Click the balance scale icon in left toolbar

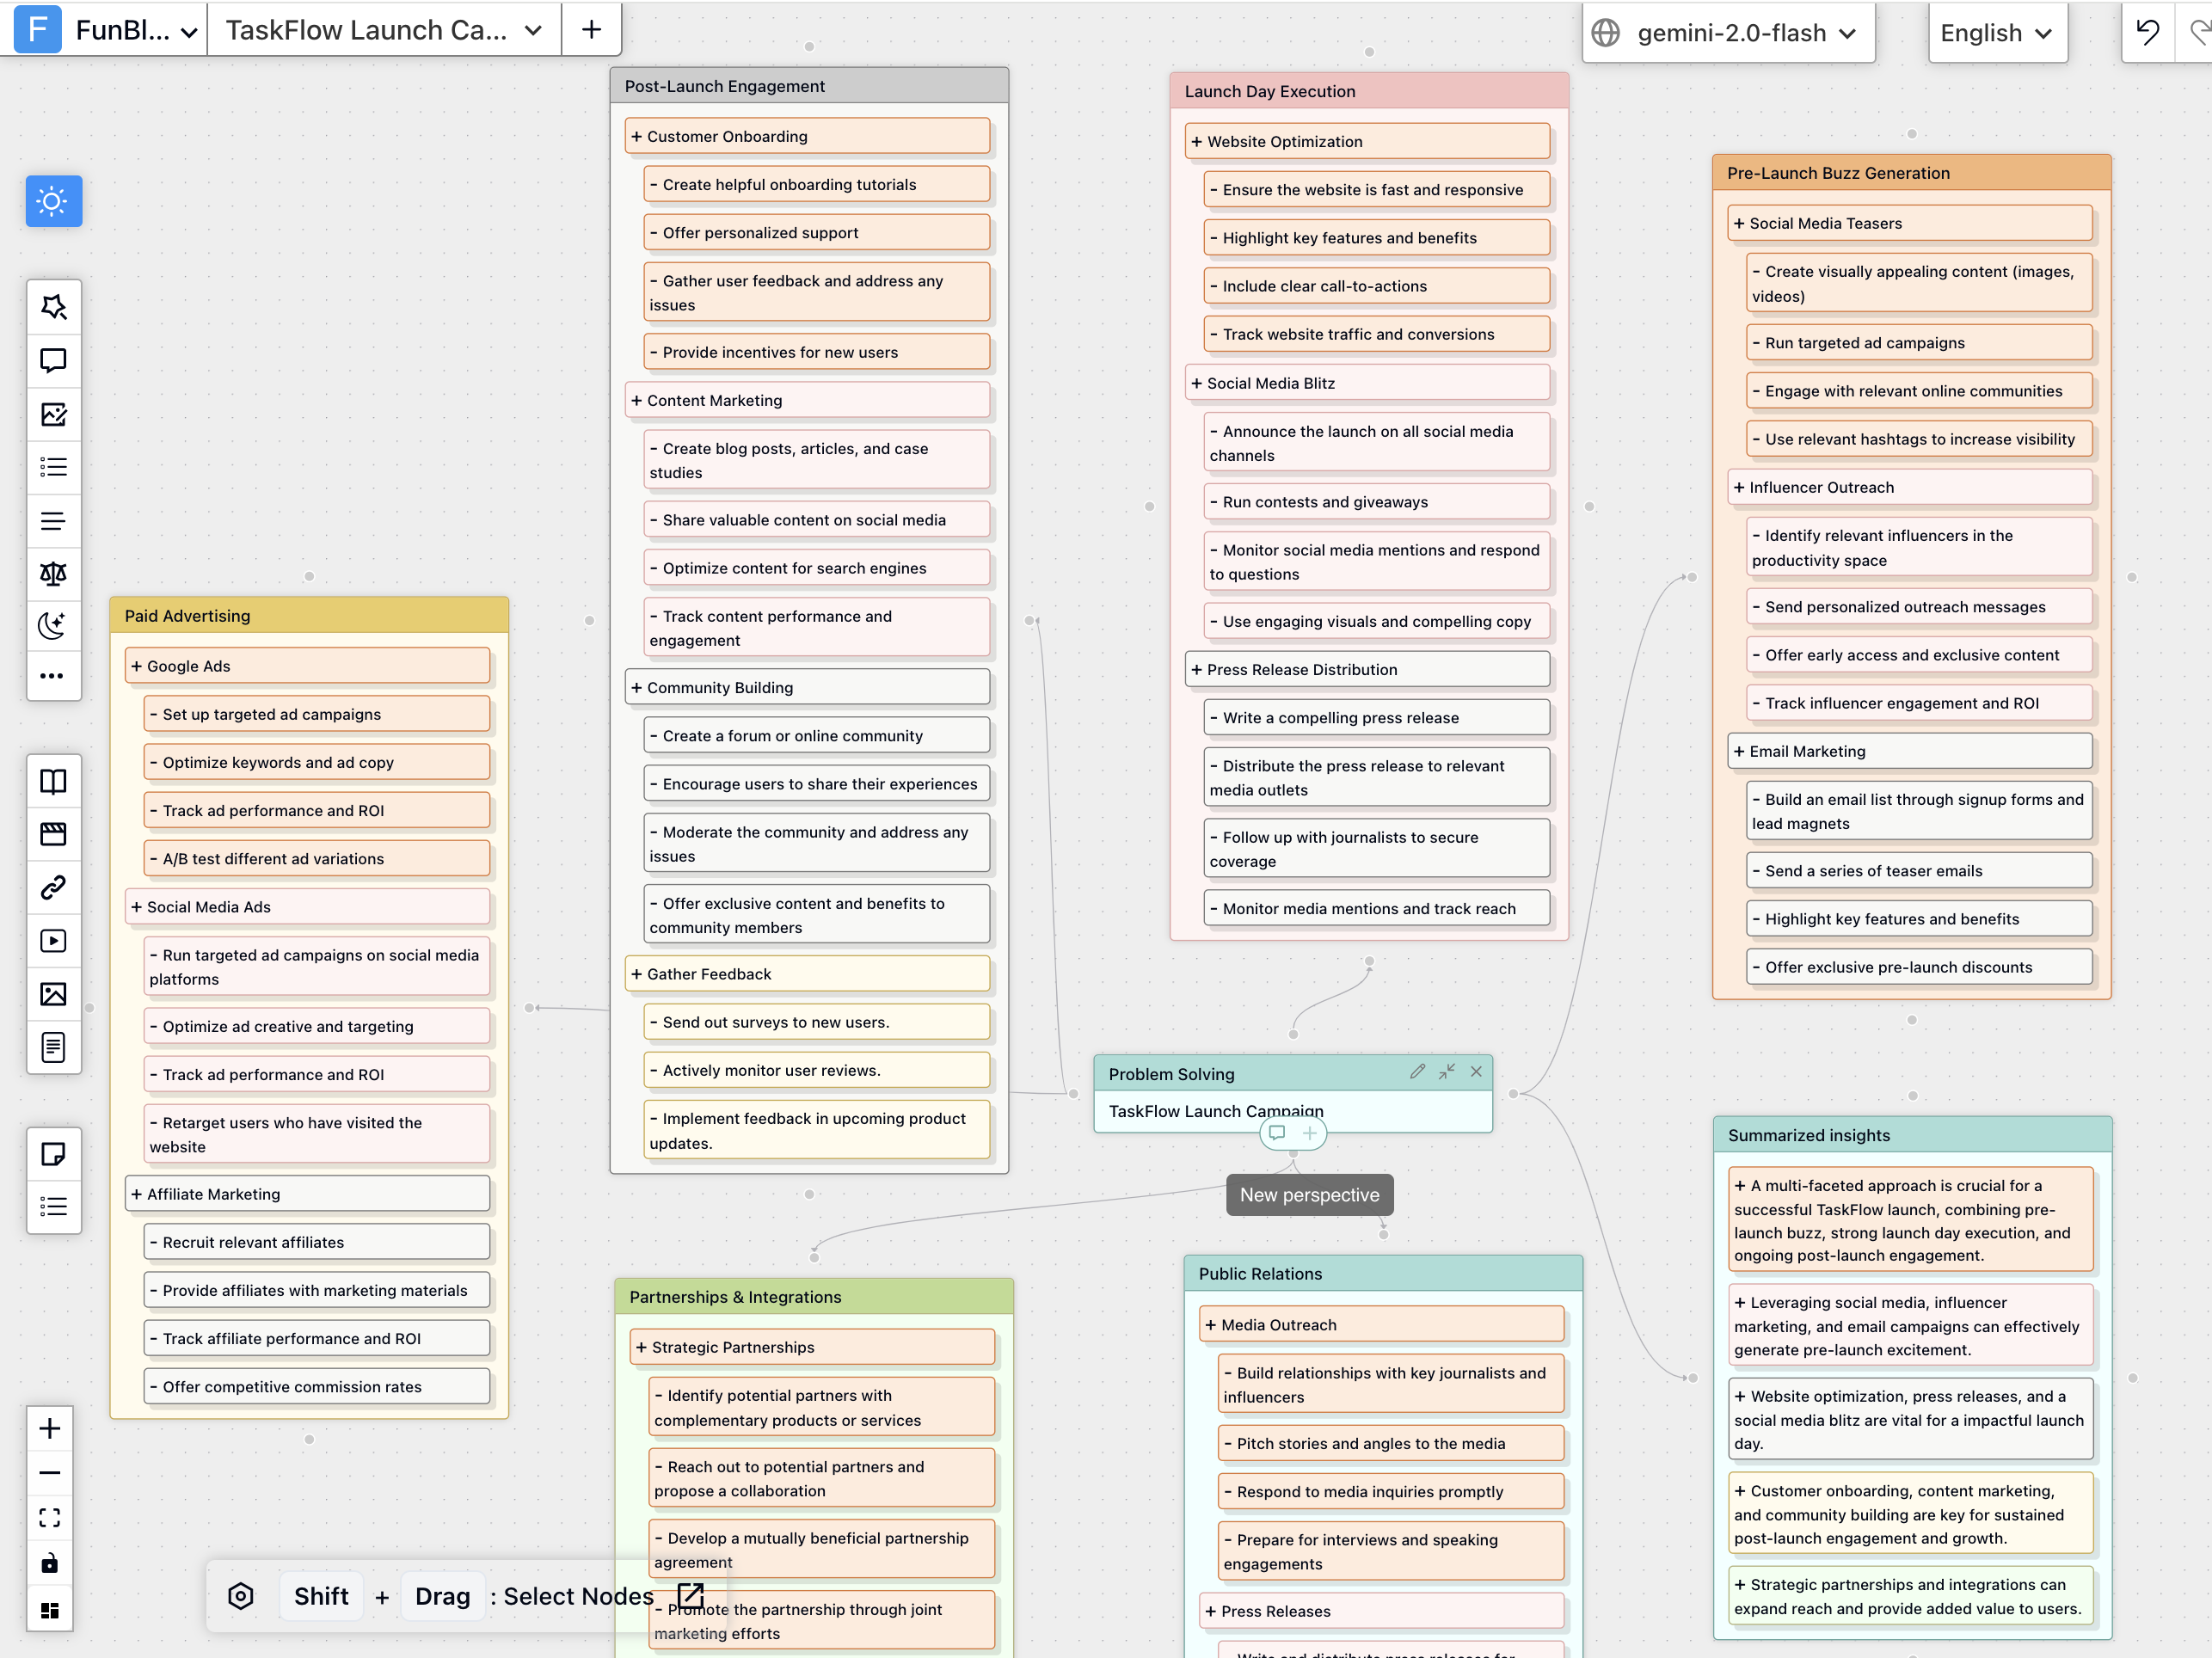pyautogui.click(x=53, y=574)
